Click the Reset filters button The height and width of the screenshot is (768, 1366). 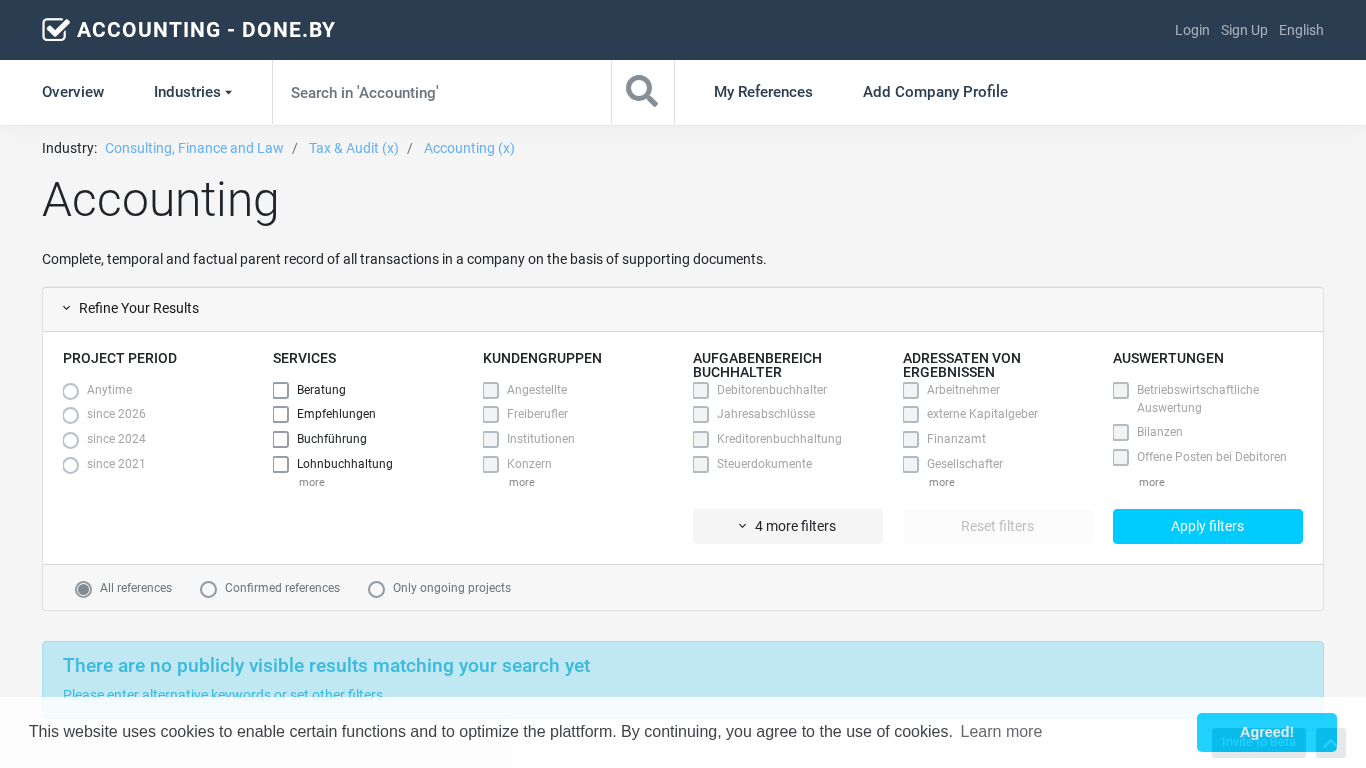click(998, 526)
